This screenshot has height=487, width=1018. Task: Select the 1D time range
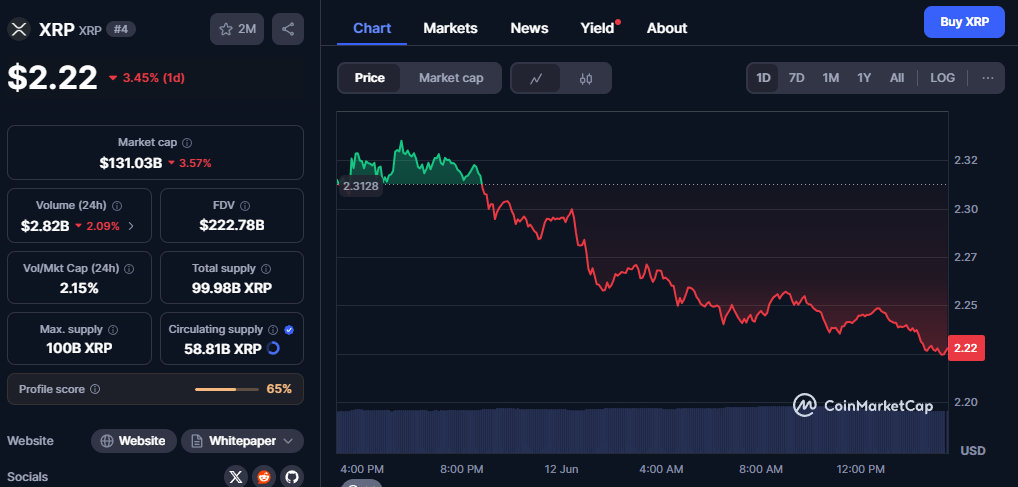(763, 78)
